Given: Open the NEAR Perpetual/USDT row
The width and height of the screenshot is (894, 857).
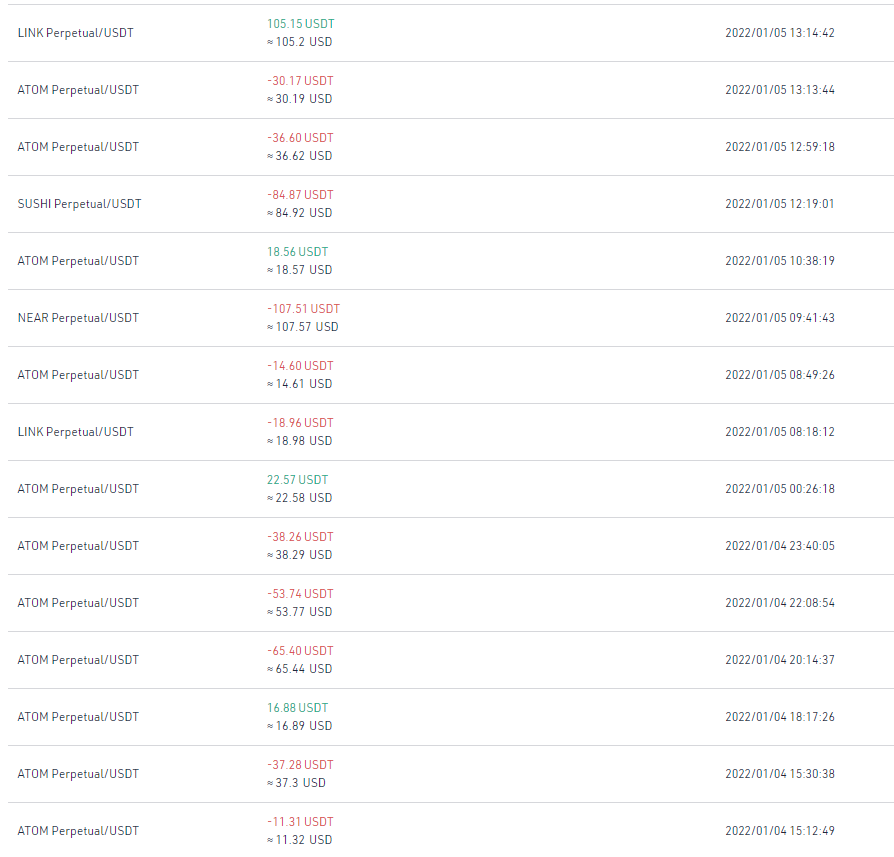Looking at the screenshot, I should (450, 318).
